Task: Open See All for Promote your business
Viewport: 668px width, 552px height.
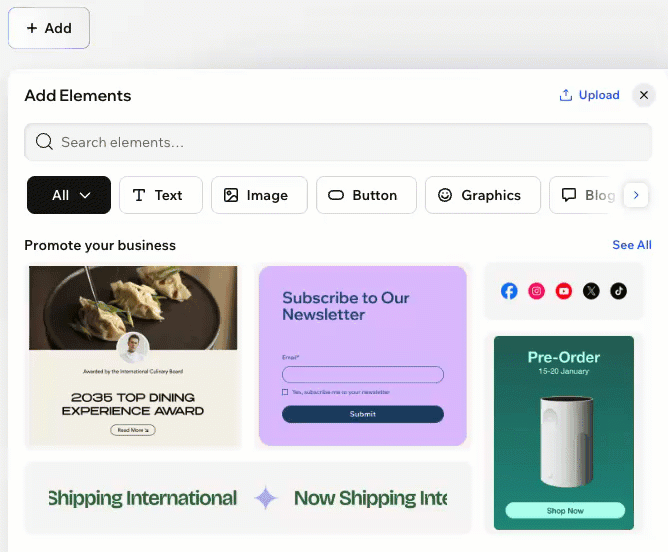Action: click(x=632, y=245)
